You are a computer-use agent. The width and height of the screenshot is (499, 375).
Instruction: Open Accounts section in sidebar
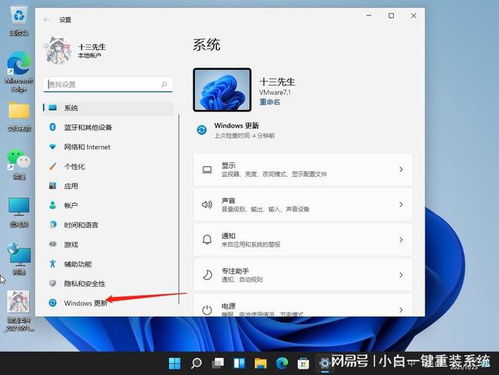[x=109, y=205]
